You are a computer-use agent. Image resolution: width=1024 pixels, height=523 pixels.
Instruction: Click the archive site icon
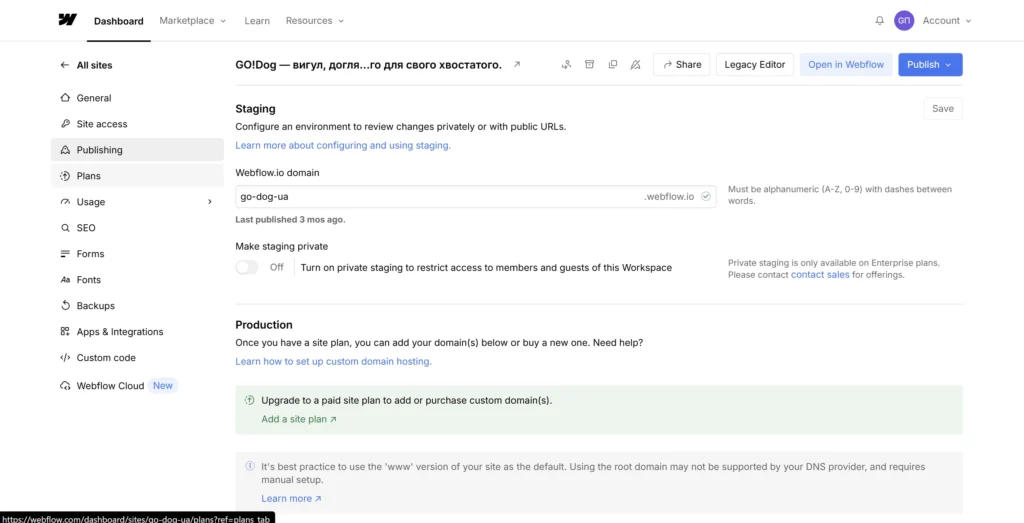pos(589,65)
